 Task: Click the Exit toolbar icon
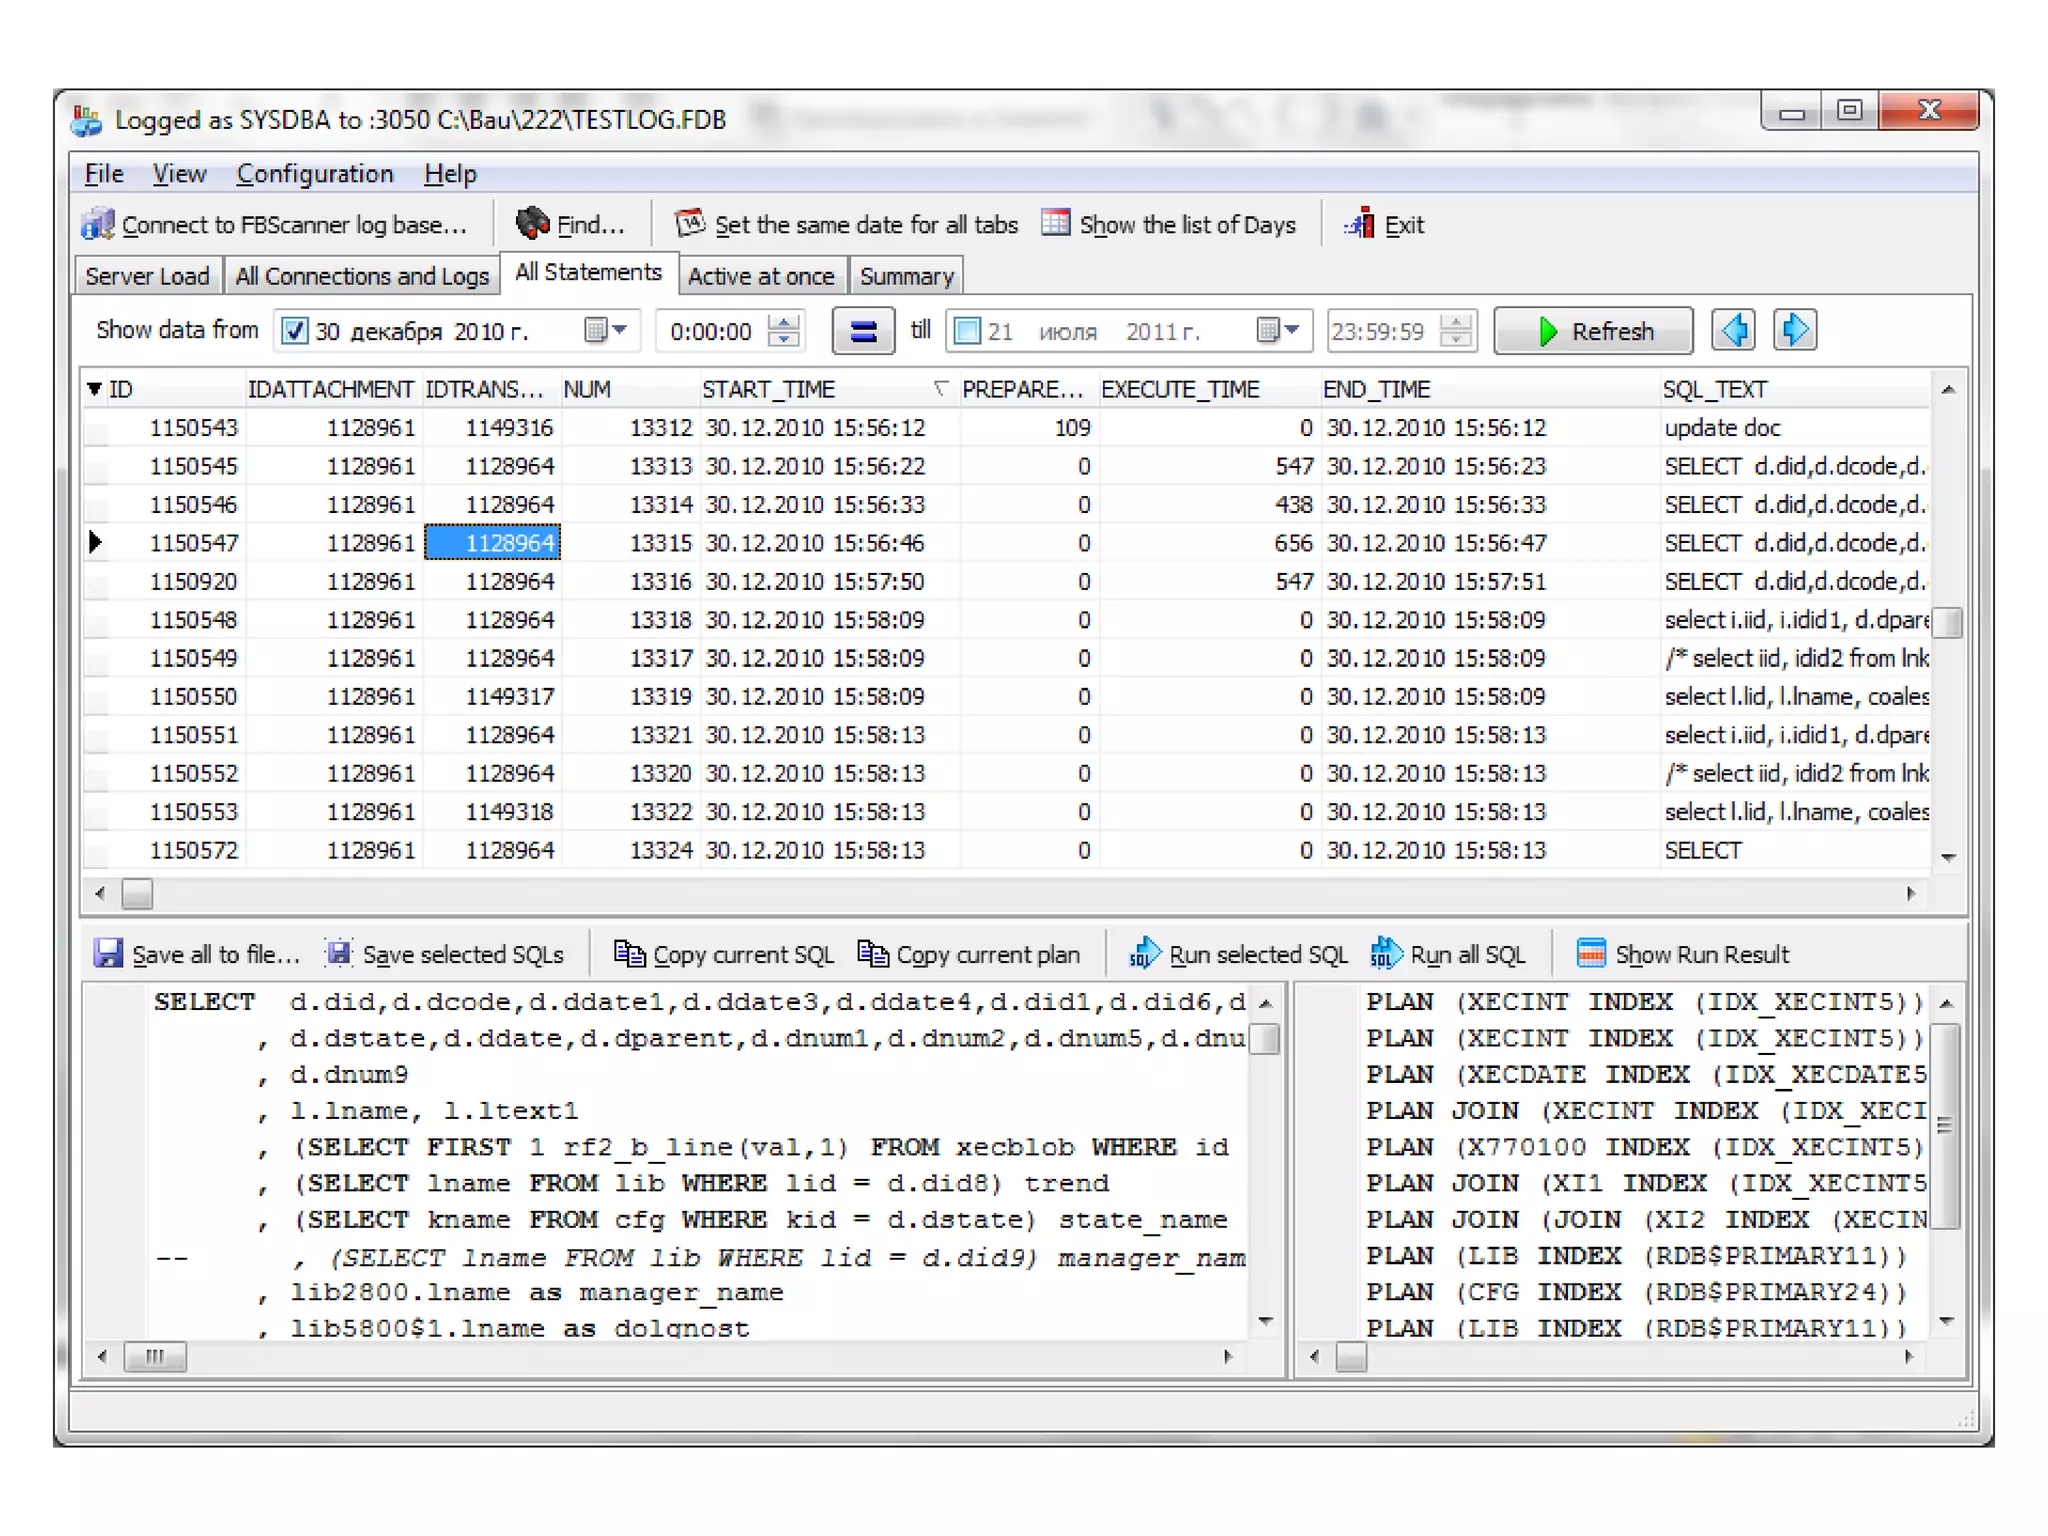tap(1359, 225)
